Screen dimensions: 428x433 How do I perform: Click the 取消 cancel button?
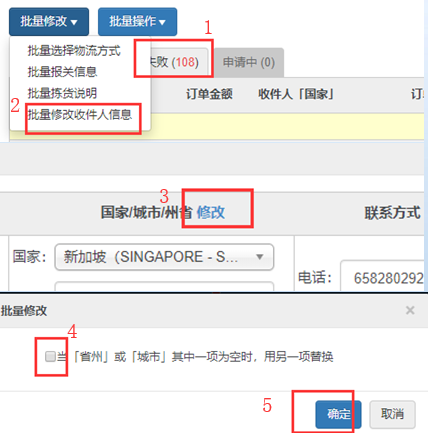[x=392, y=414]
